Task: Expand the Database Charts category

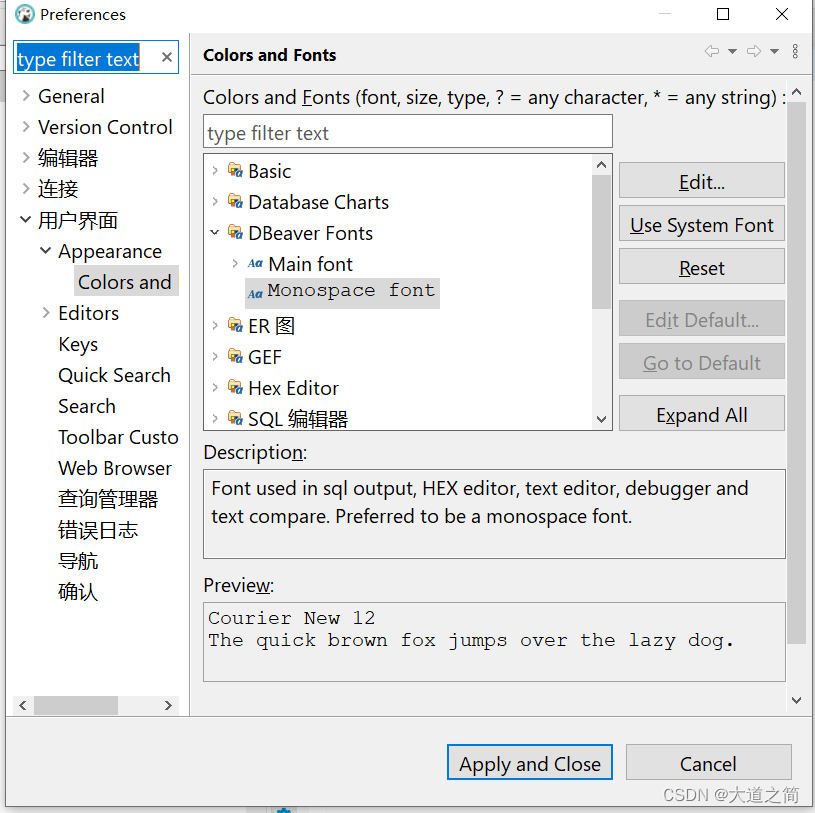Action: coord(215,201)
